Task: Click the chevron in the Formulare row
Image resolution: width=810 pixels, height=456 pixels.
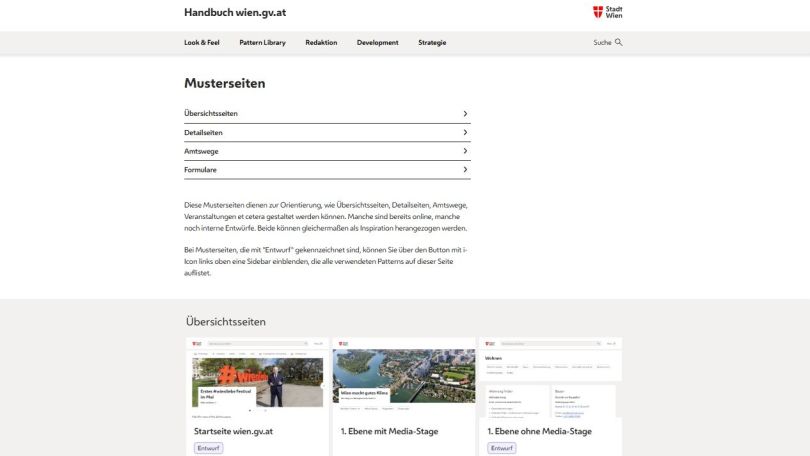Action: tap(465, 170)
